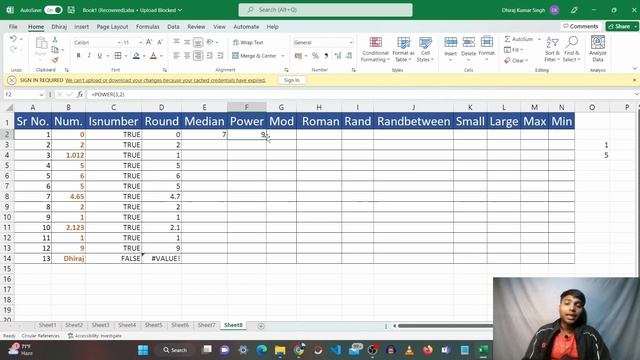Click the cached credentials warning link

(x=165, y=80)
